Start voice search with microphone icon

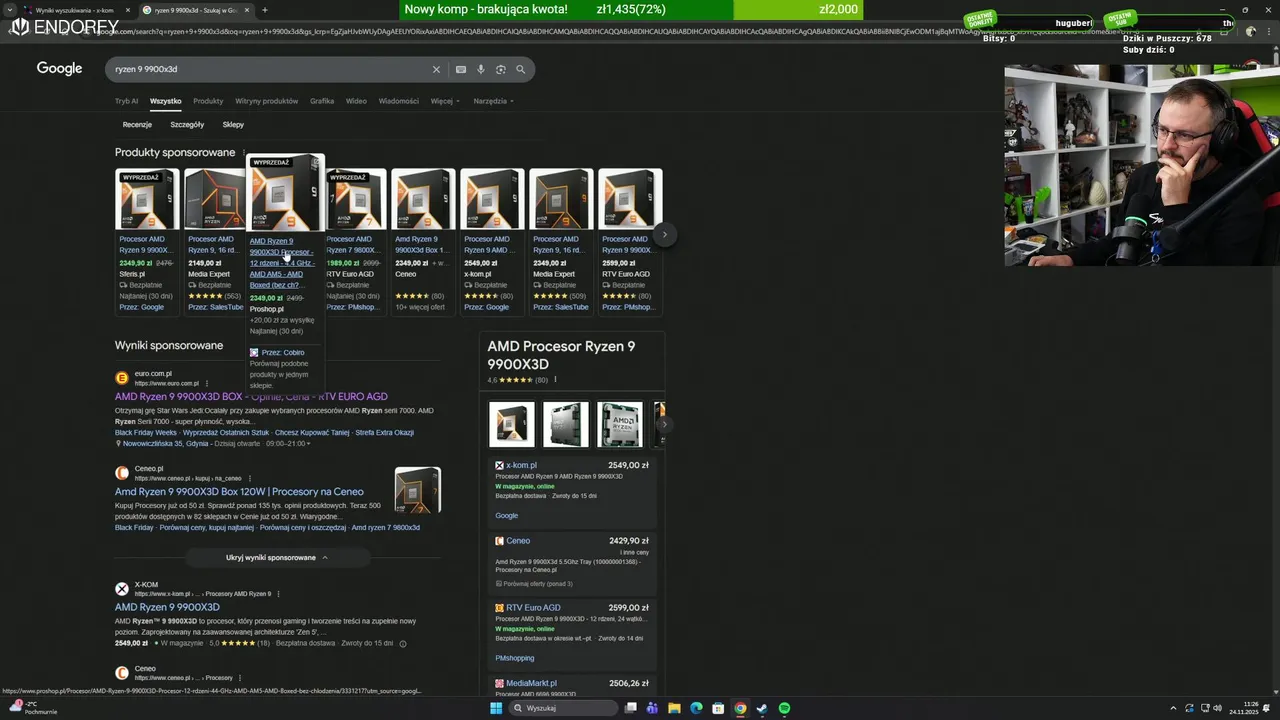(x=481, y=69)
